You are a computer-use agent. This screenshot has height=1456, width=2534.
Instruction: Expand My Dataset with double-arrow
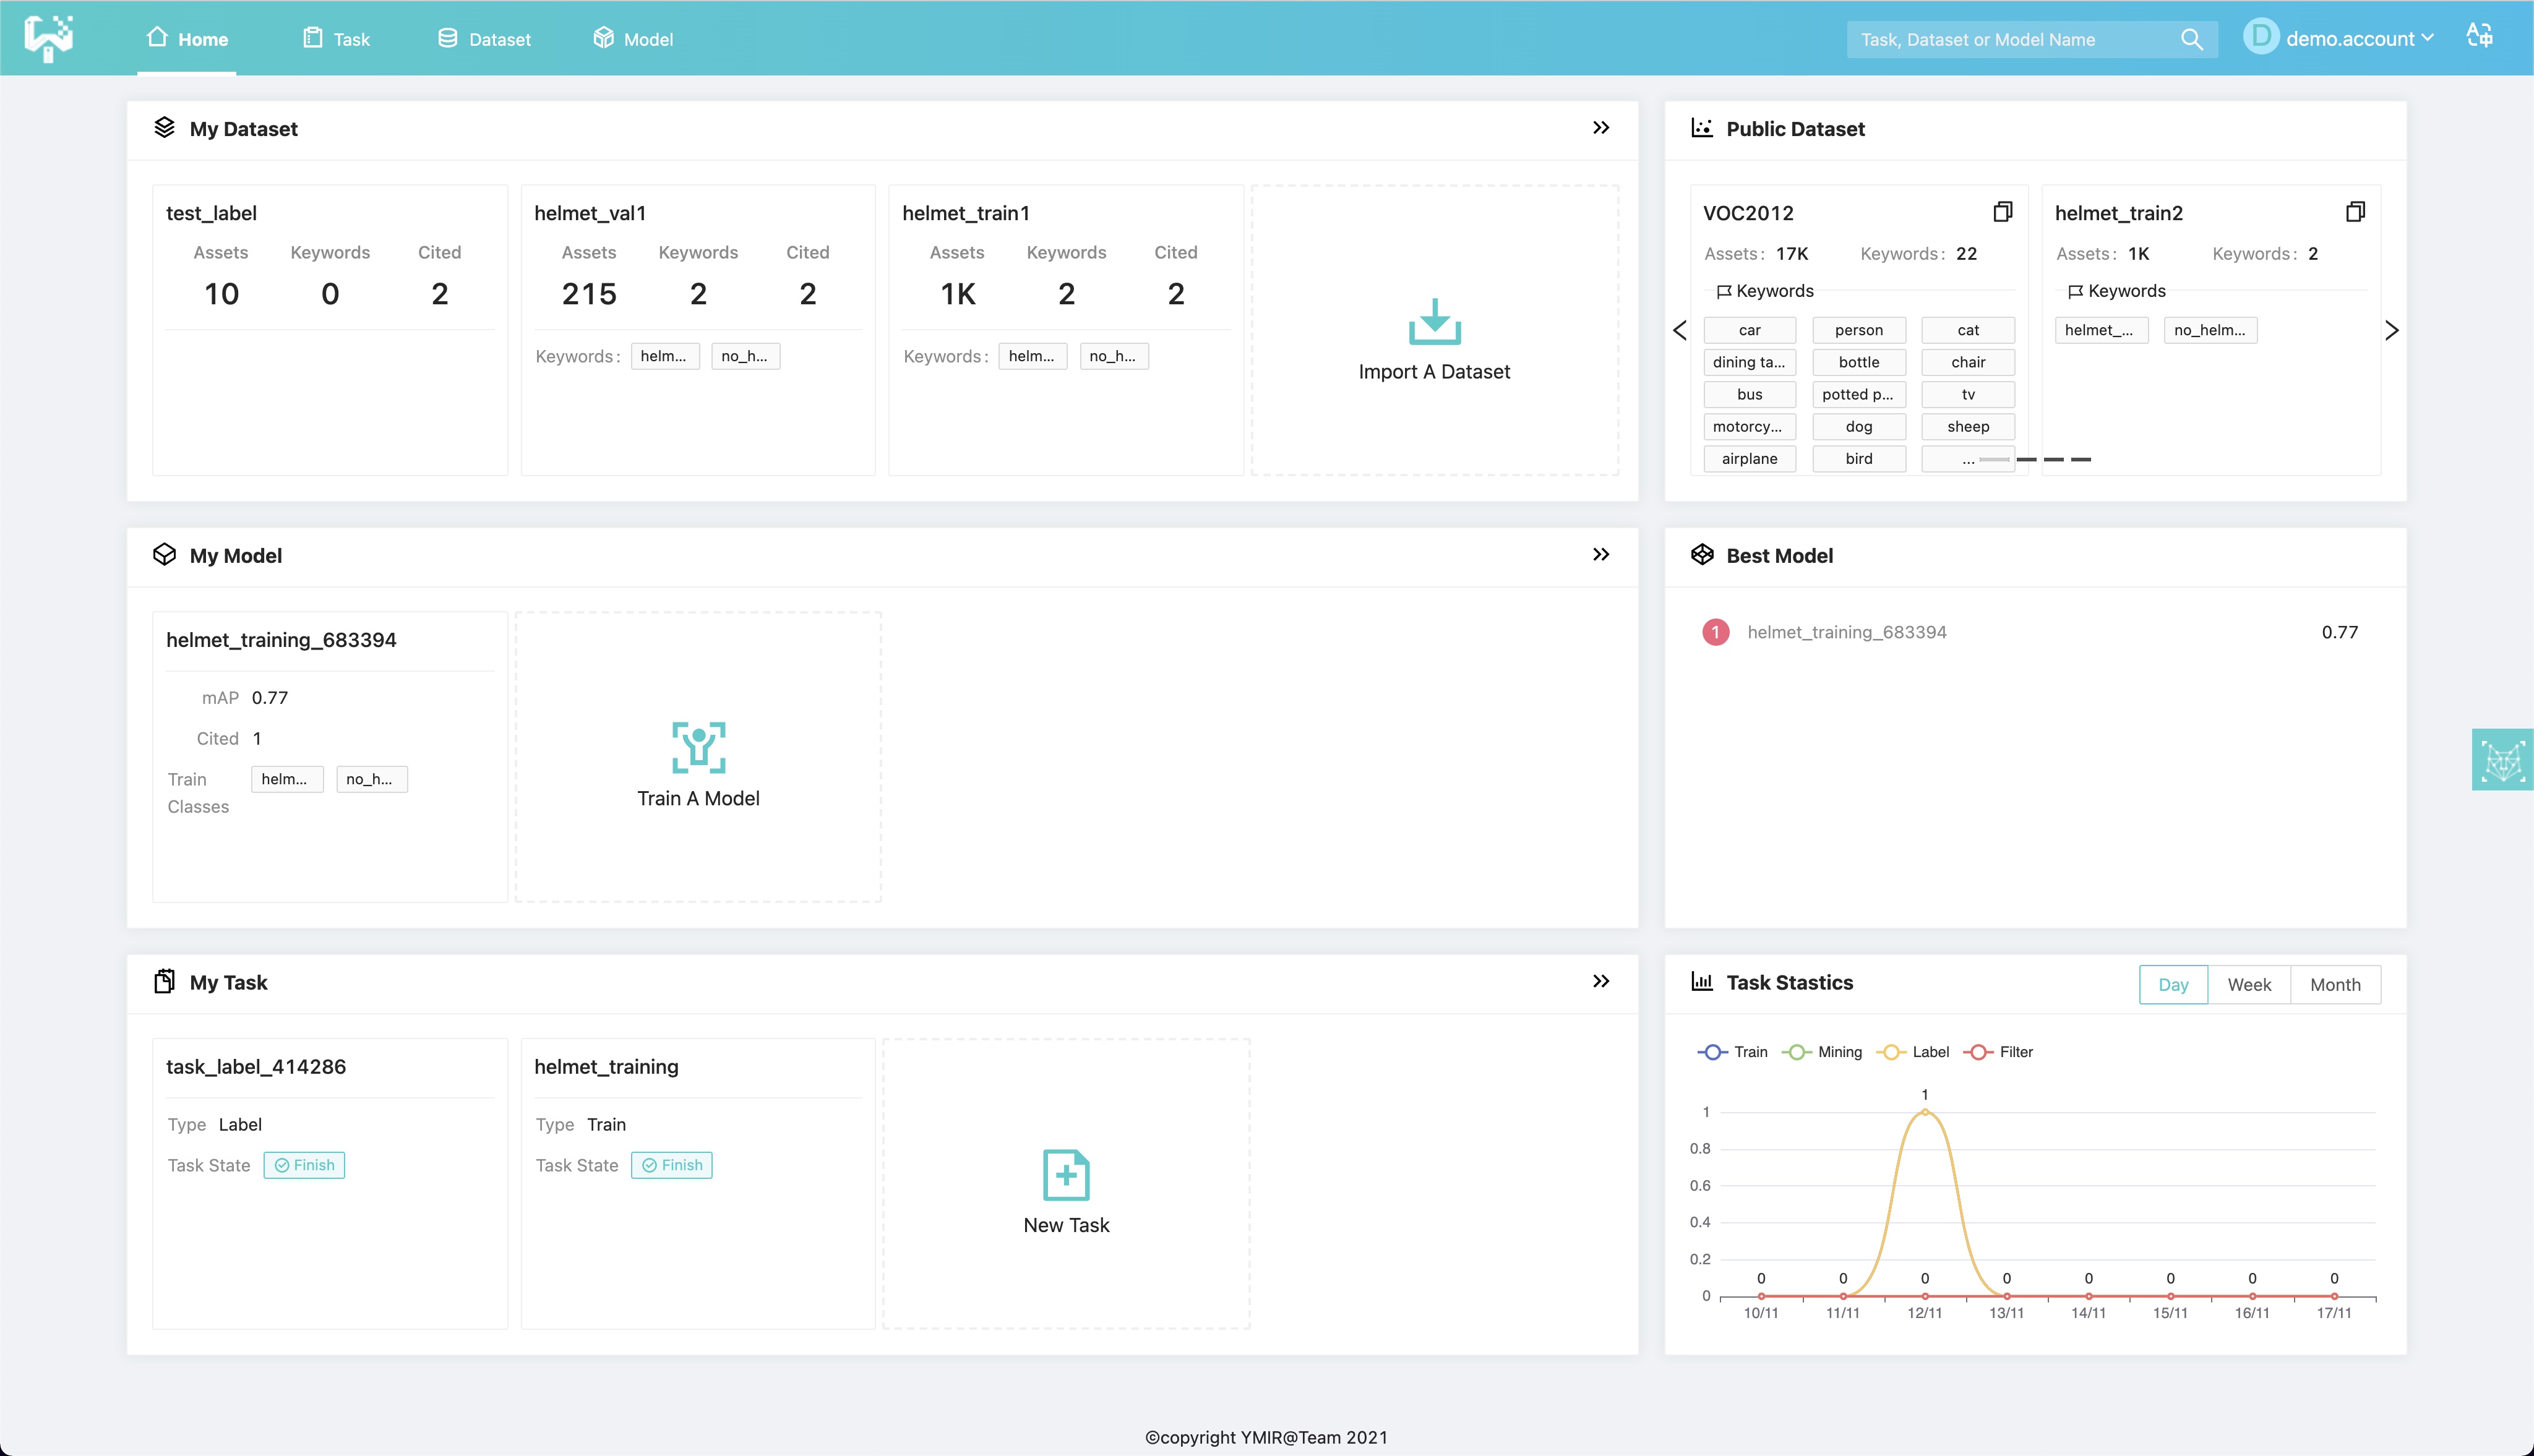(1601, 128)
